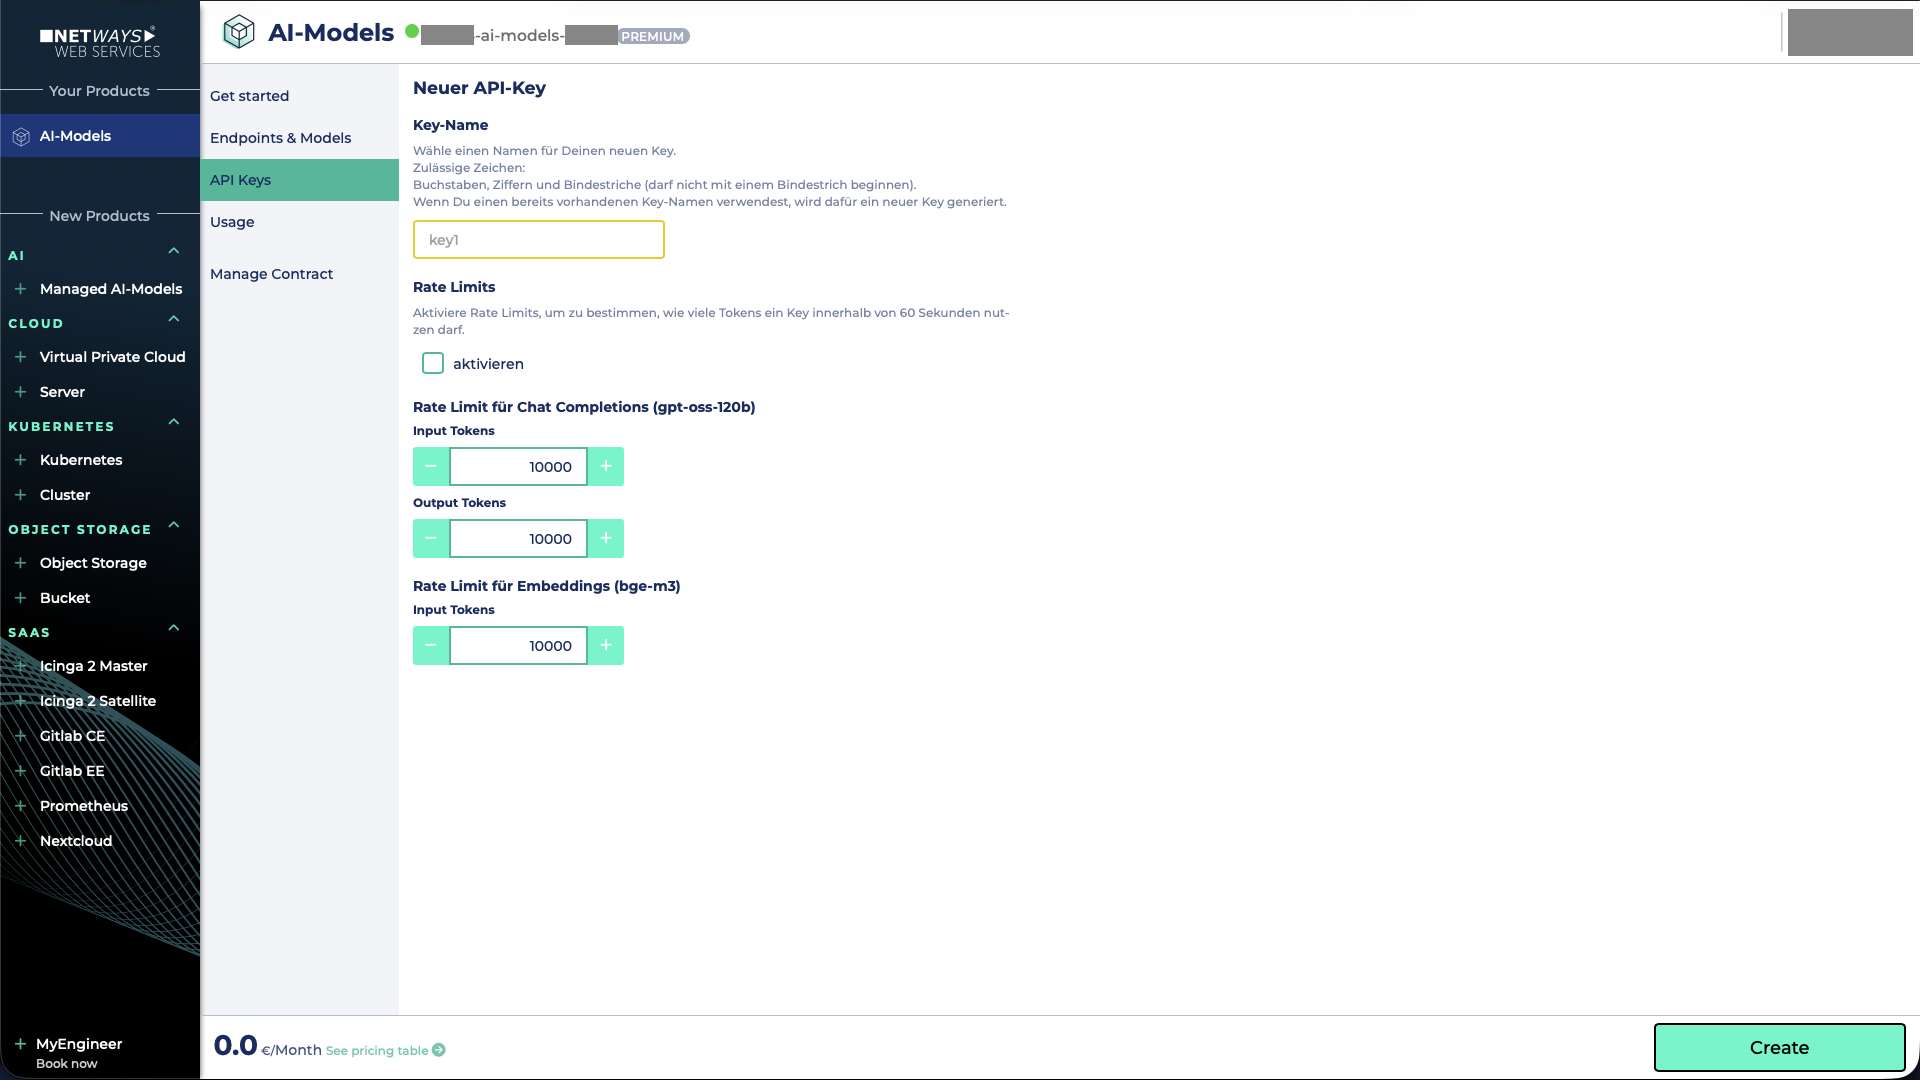The image size is (1920, 1080).
Task: Click plus icon next to Object Storage
Action: click(x=20, y=563)
